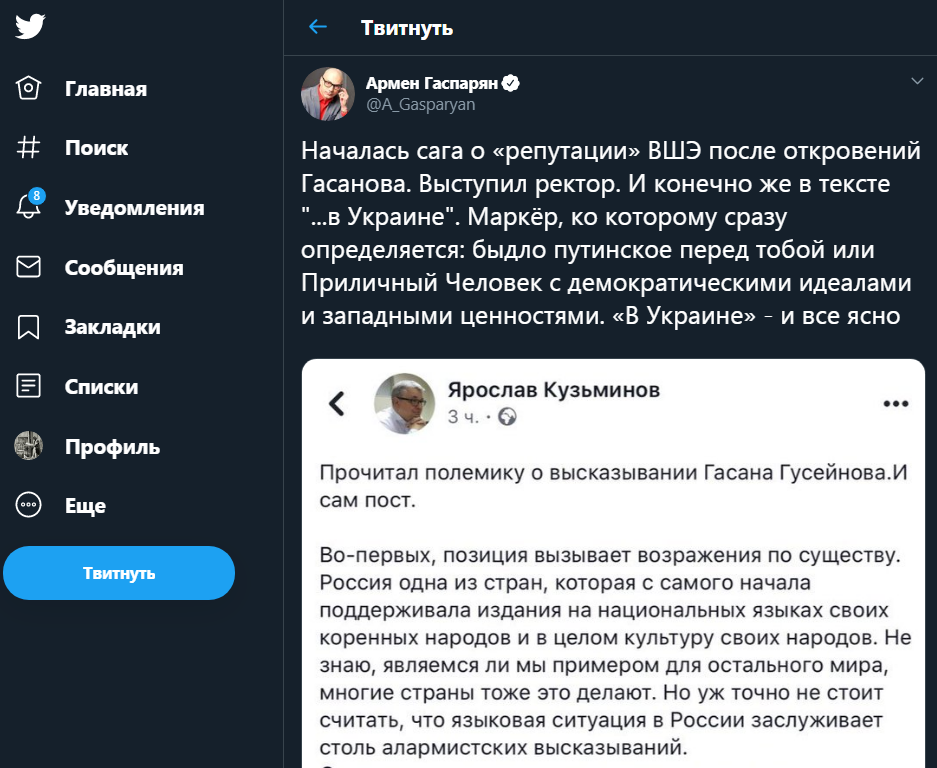Click the More (Еще) ellipsis circle icon
The height and width of the screenshot is (768, 937).
tap(29, 505)
